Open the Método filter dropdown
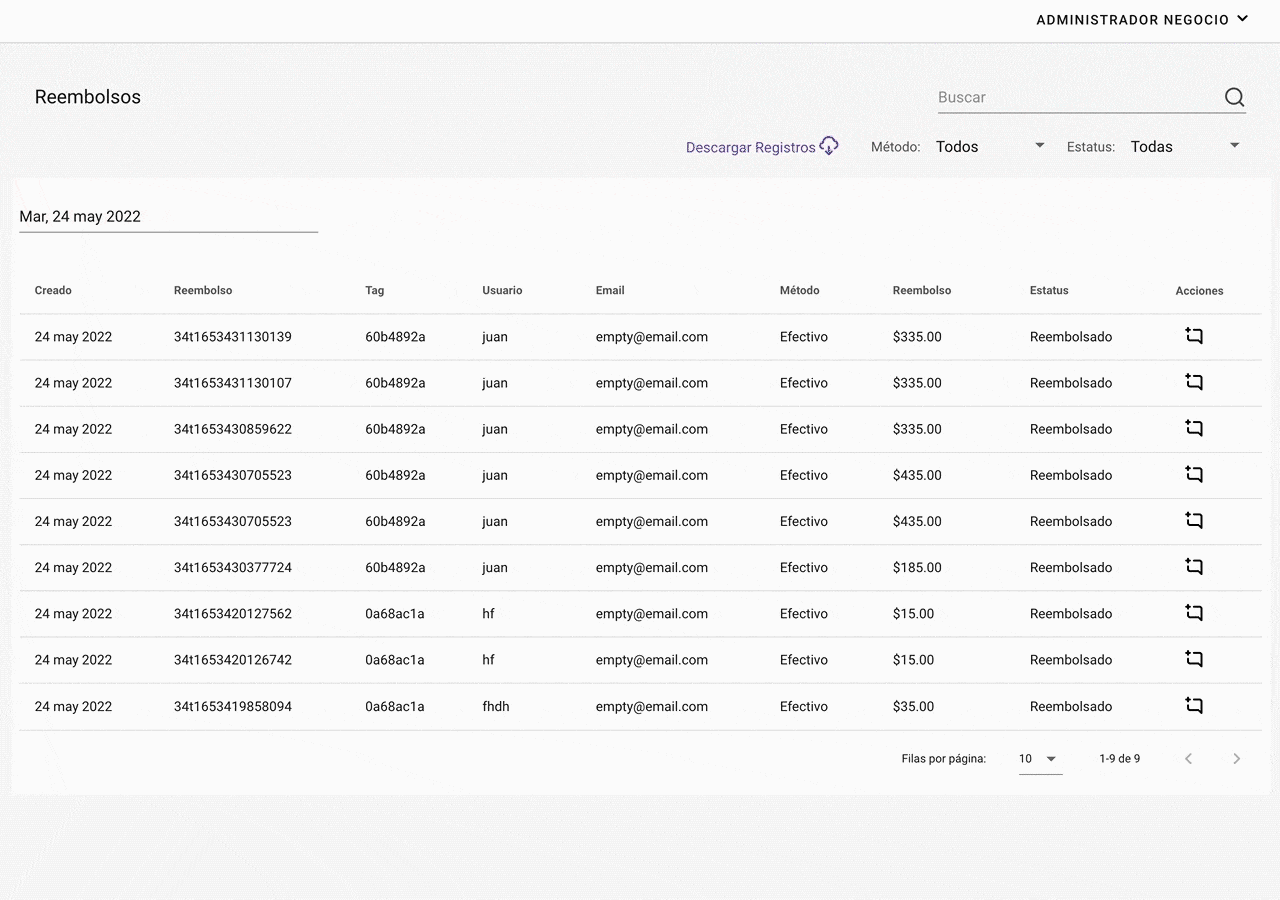 click(x=990, y=147)
